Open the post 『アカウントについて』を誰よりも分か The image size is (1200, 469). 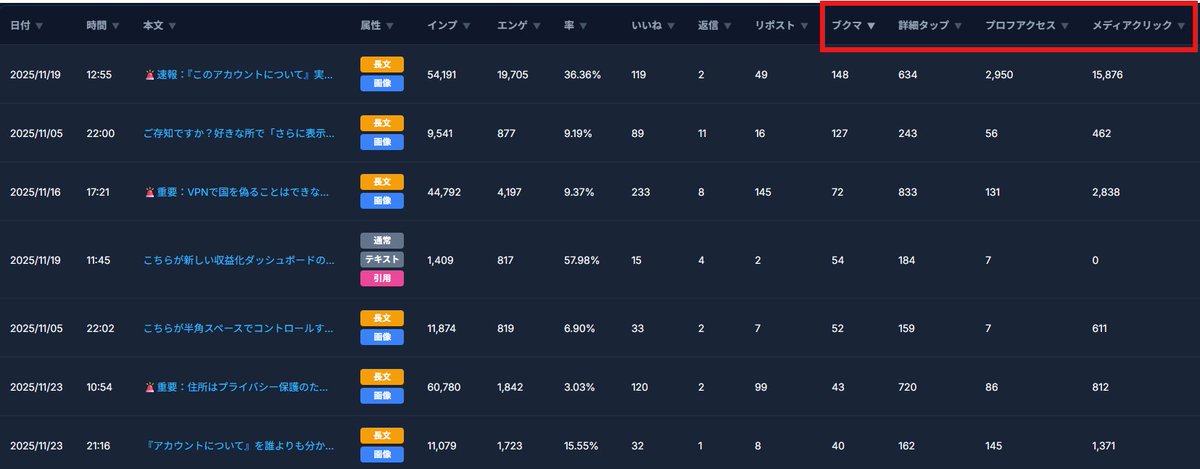pyautogui.click(x=239, y=445)
